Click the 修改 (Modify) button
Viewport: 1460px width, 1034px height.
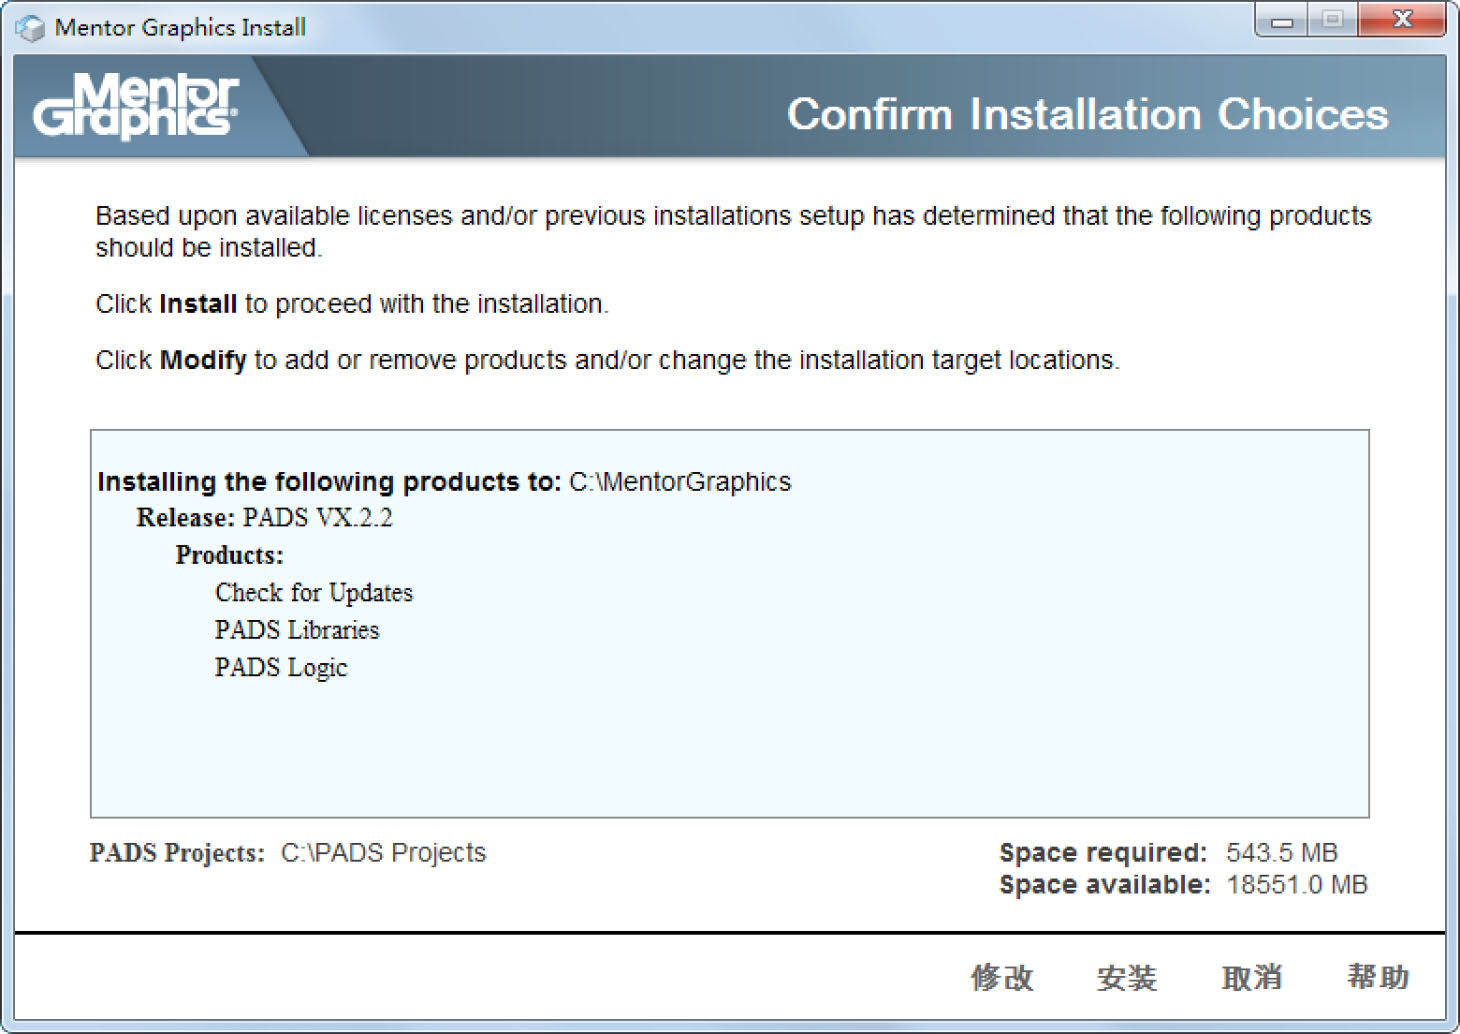pyautogui.click(x=1002, y=977)
